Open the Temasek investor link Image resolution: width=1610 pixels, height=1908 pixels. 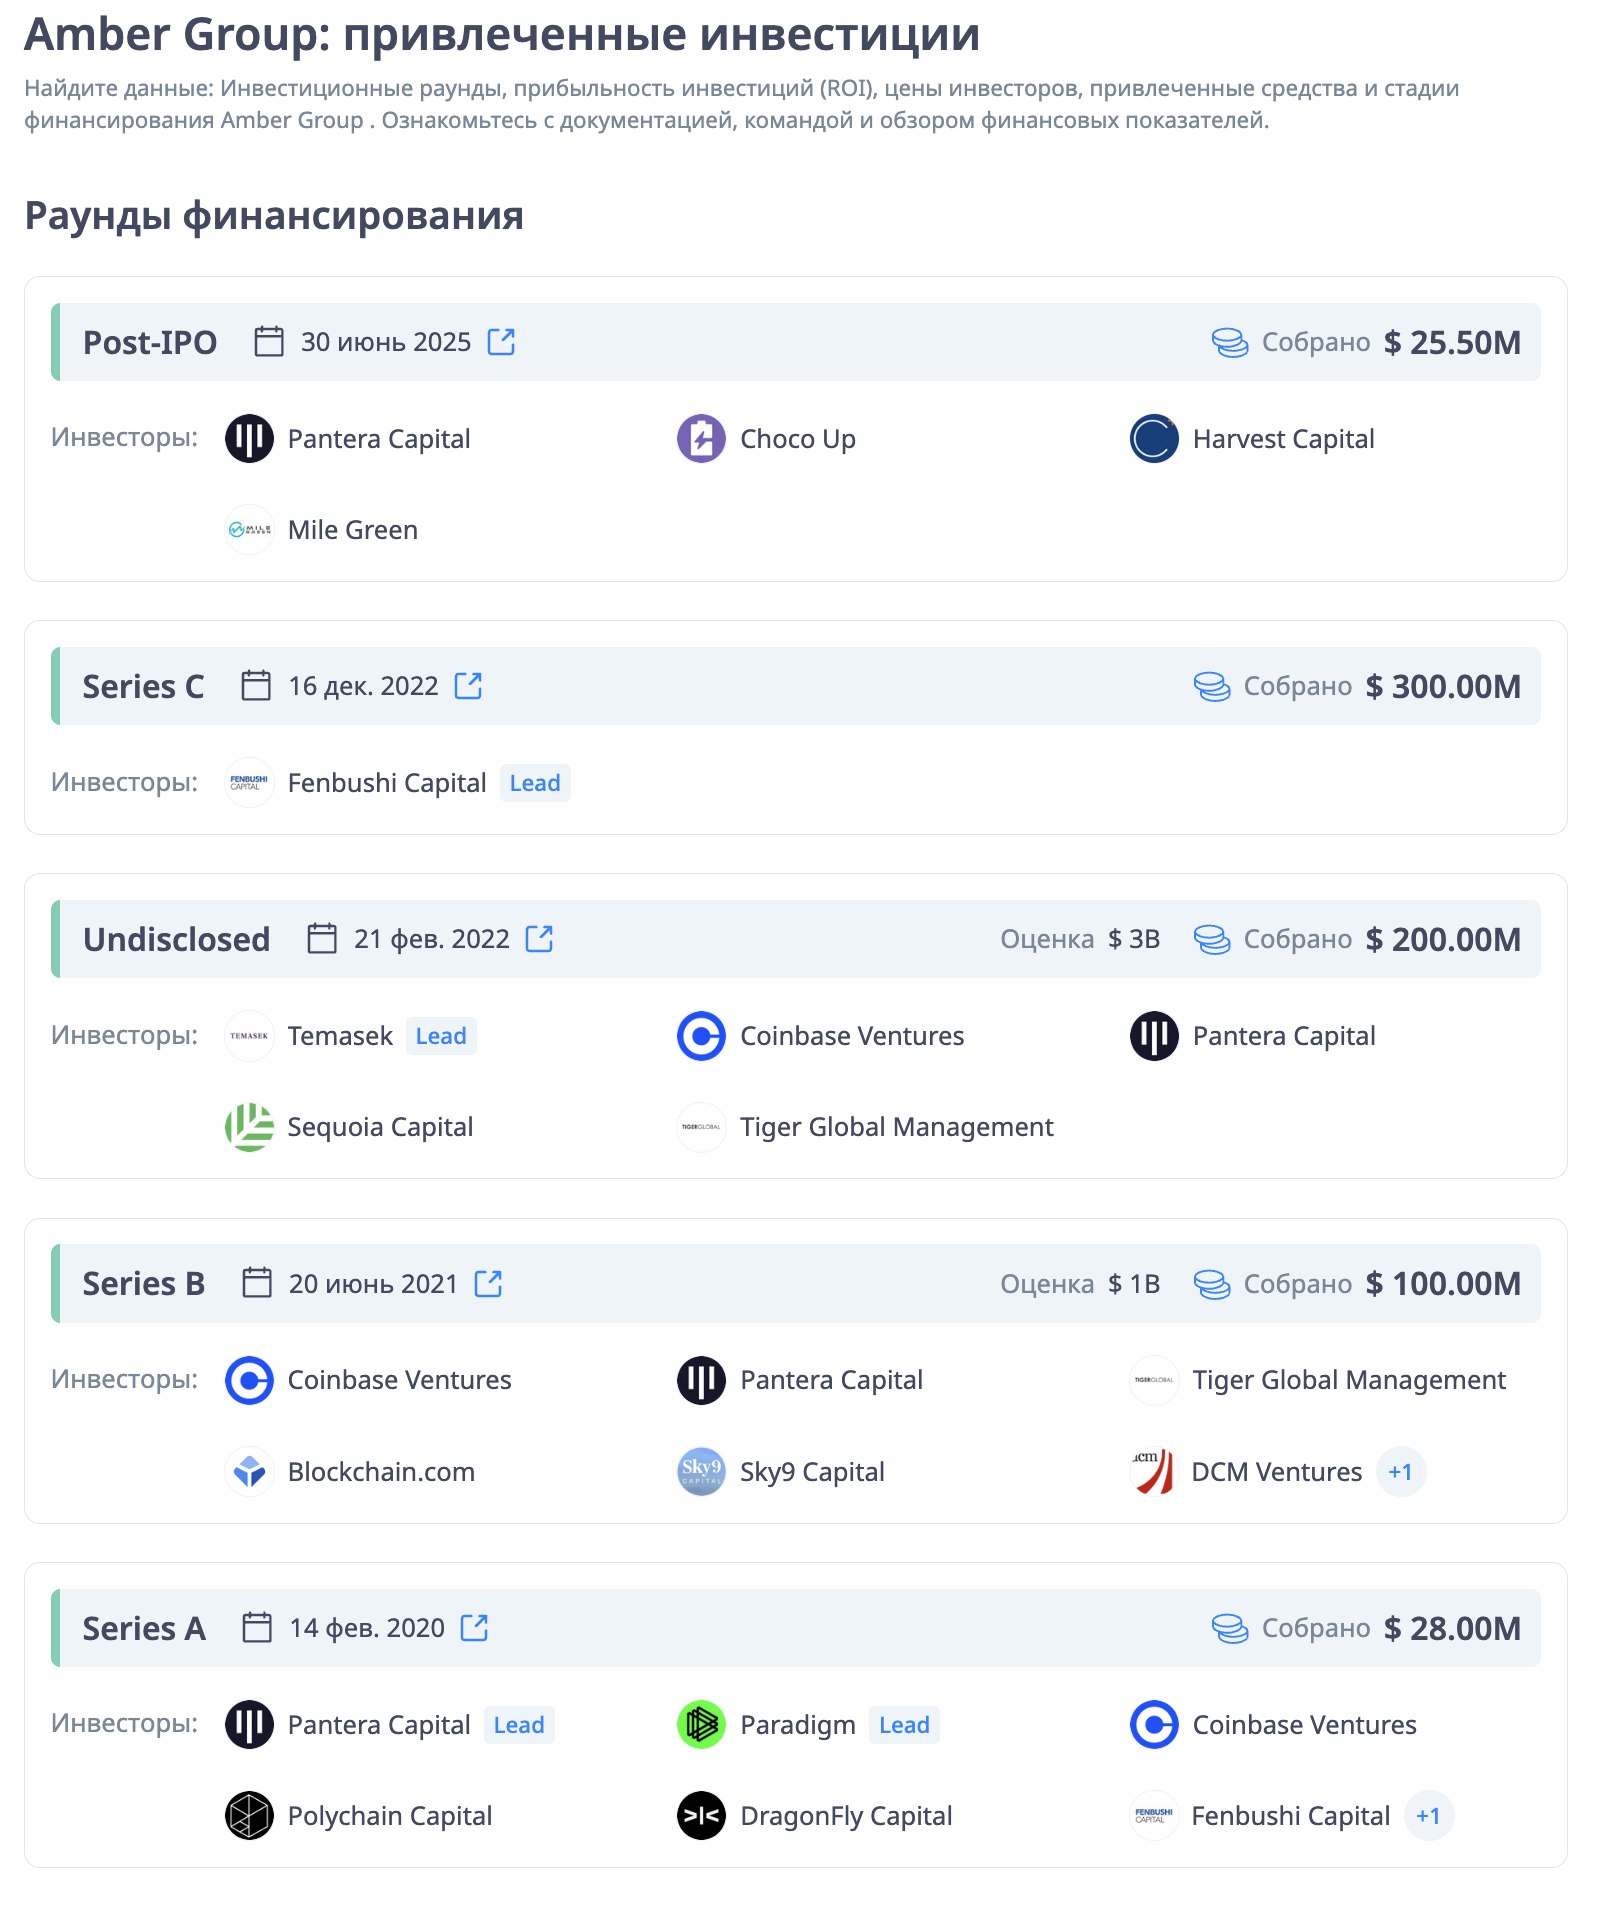point(340,1036)
